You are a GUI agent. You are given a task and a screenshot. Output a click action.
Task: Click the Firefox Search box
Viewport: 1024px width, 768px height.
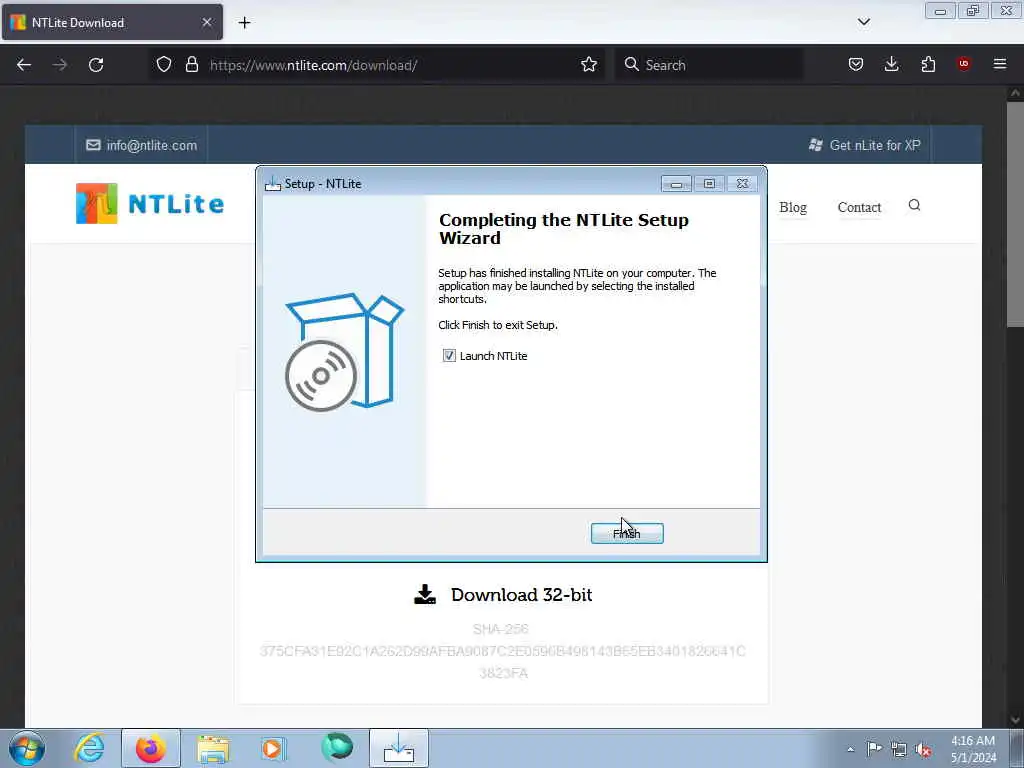click(709, 65)
